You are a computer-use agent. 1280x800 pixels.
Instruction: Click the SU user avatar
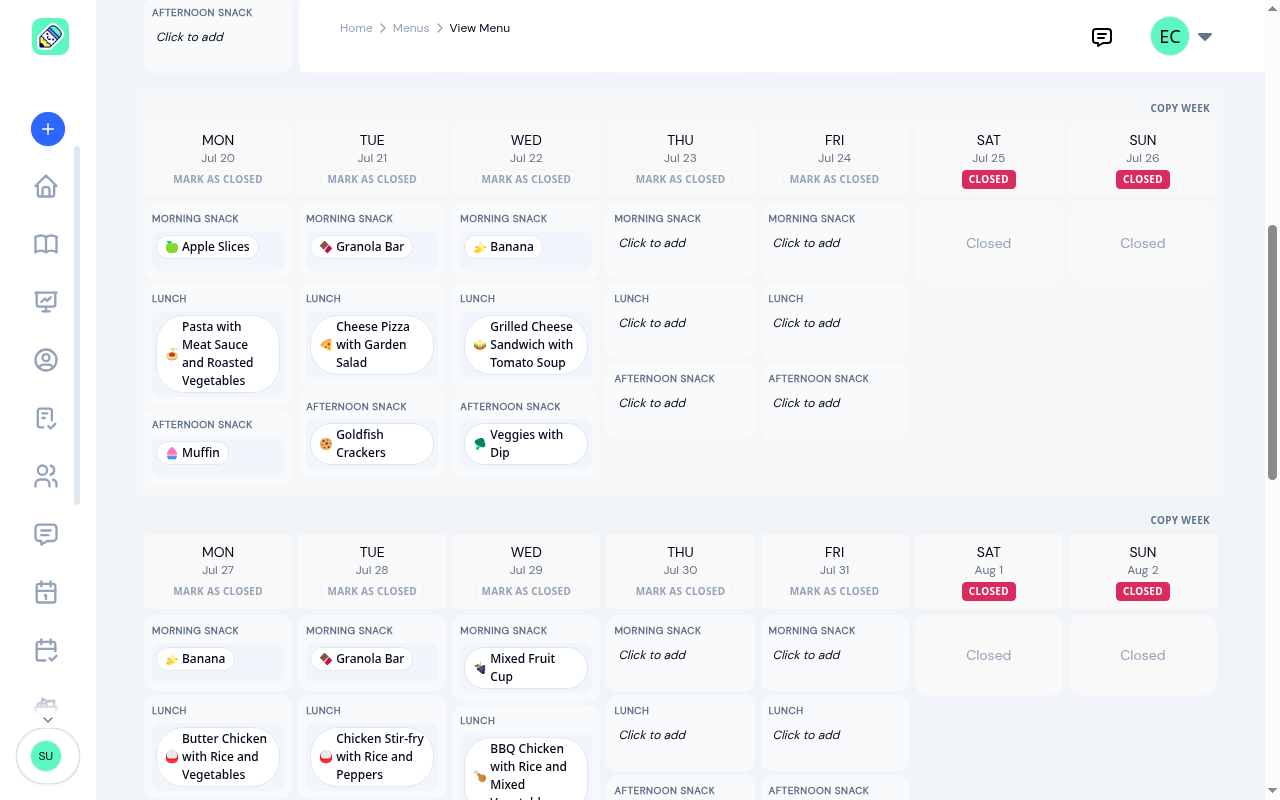click(x=46, y=756)
